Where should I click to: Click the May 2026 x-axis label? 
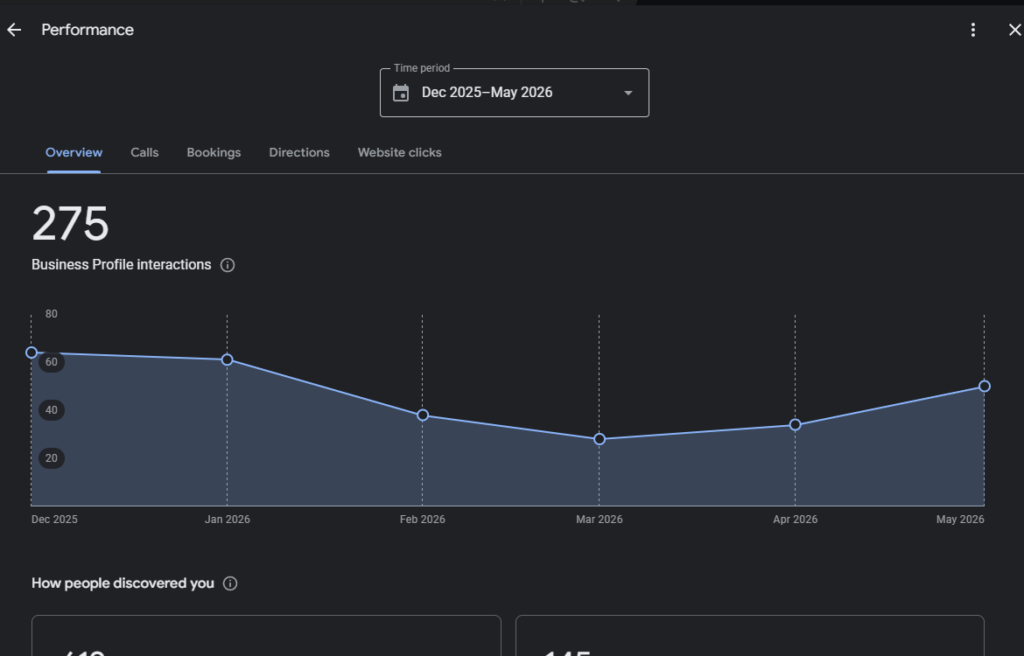coord(960,519)
